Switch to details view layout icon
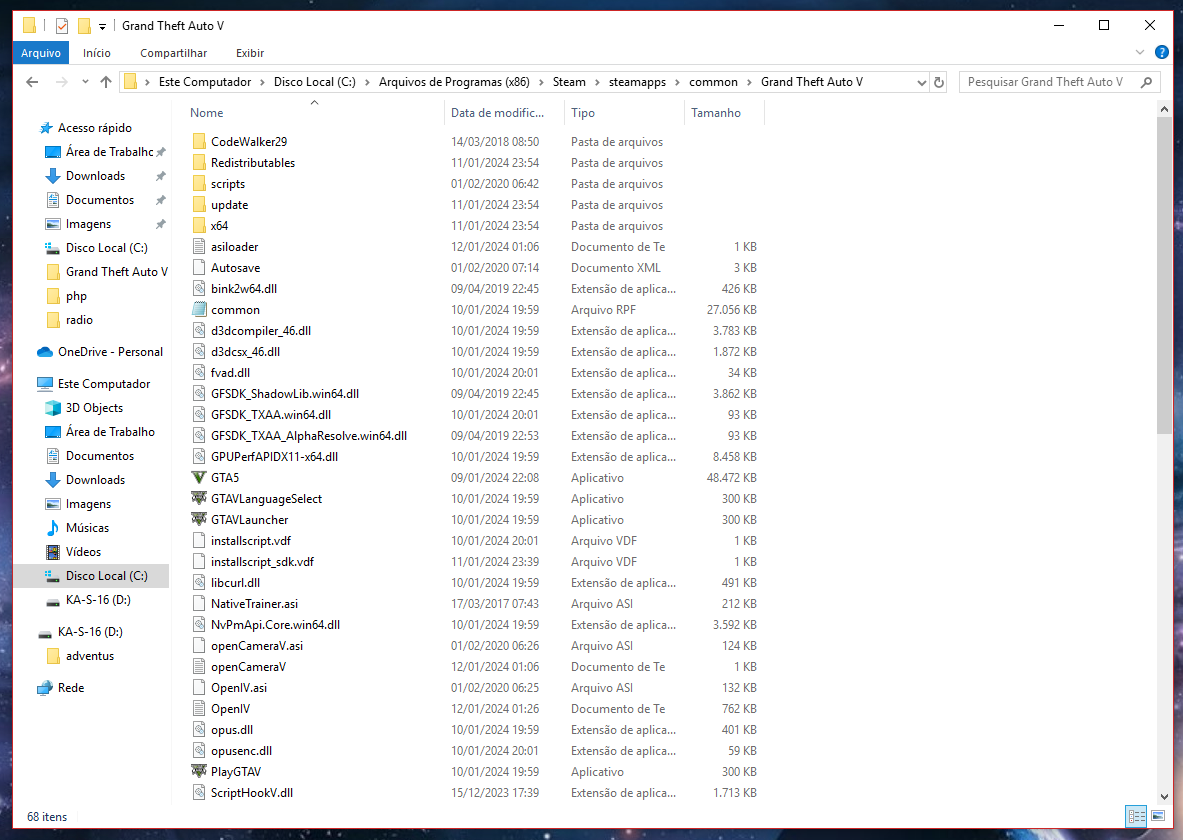1183x840 pixels. tap(1136, 816)
